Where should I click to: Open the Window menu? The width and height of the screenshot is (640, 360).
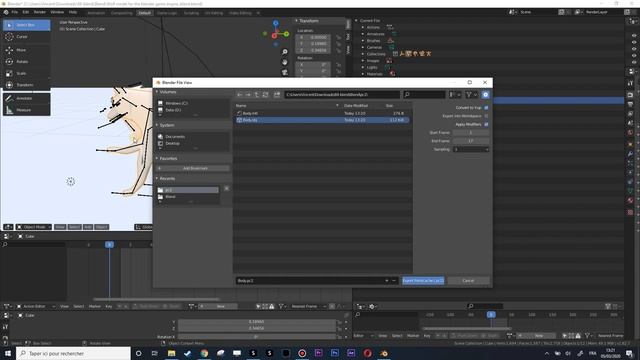[x=57, y=12]
